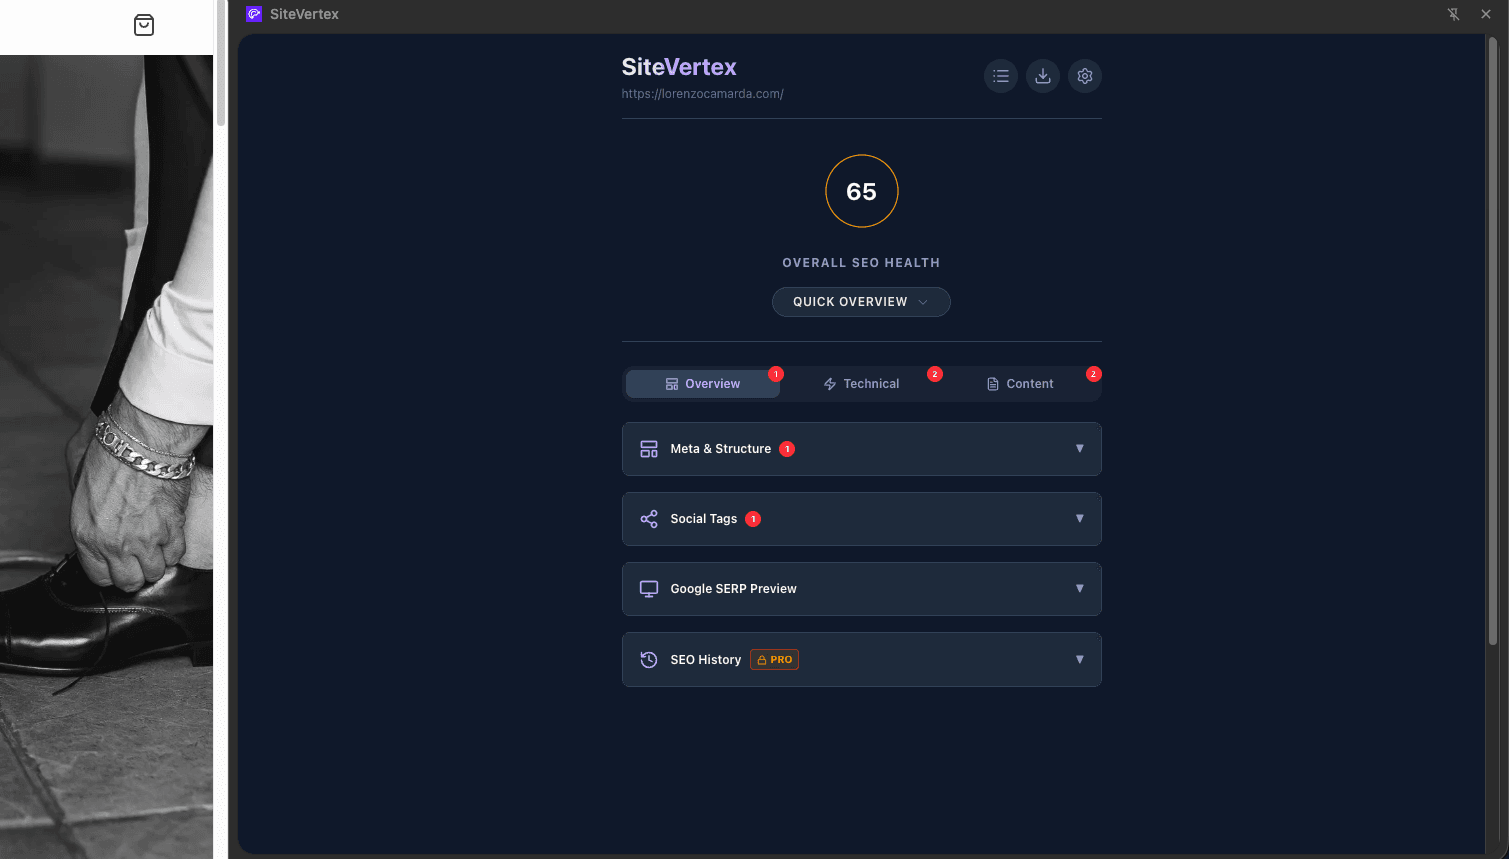The image size is (1509, 859).
Task: Expand the Google SERP Preview arrow
Action: [1080, 589]
